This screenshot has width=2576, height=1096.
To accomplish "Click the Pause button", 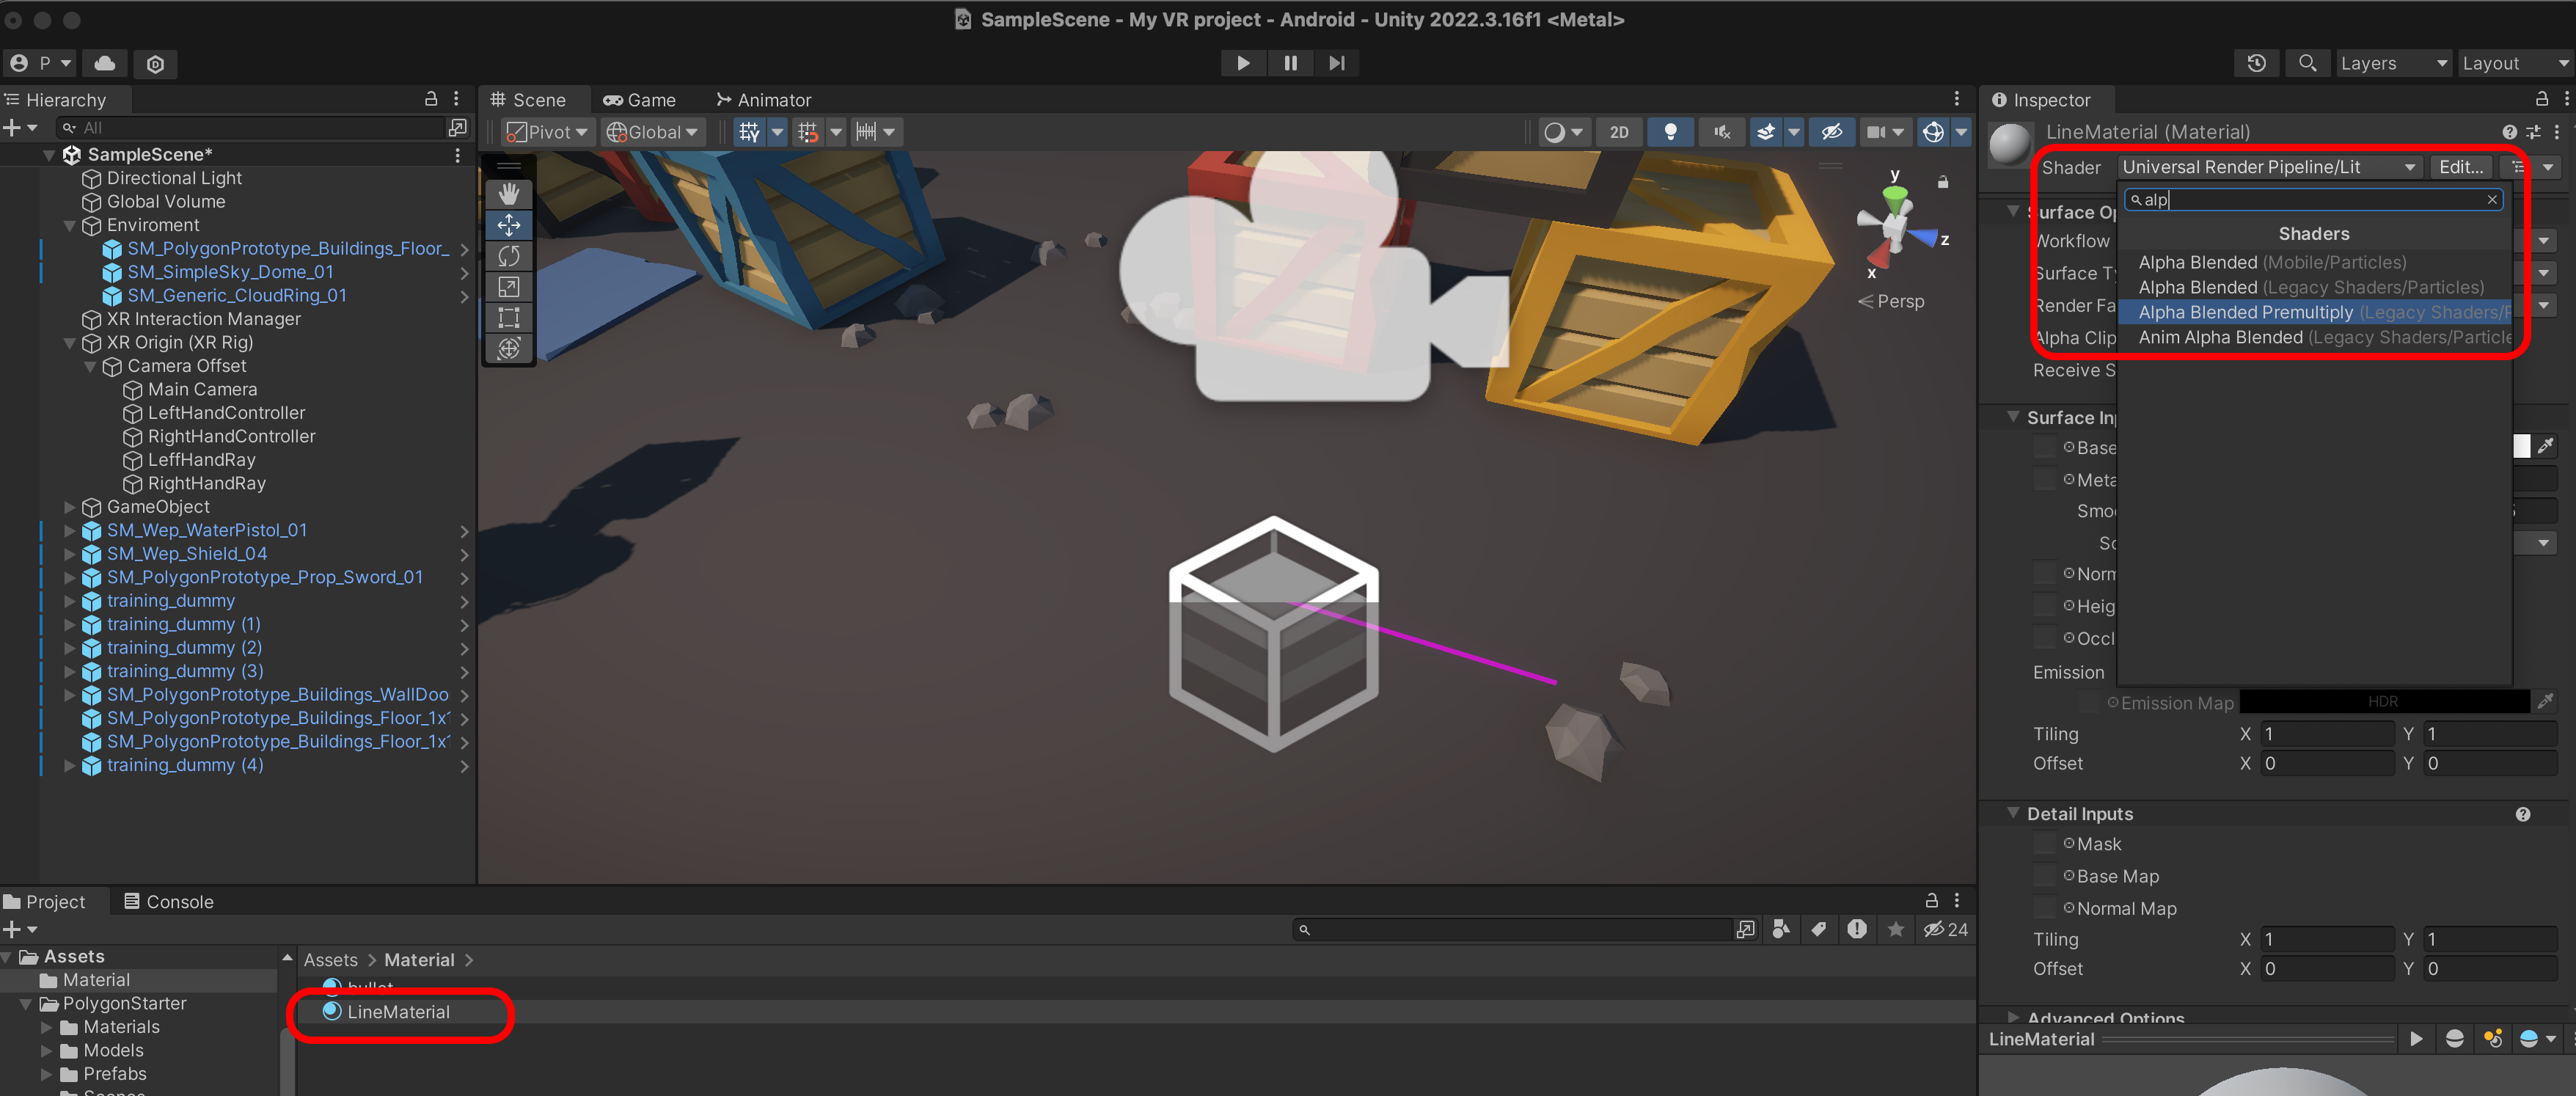I will 1290,63.
